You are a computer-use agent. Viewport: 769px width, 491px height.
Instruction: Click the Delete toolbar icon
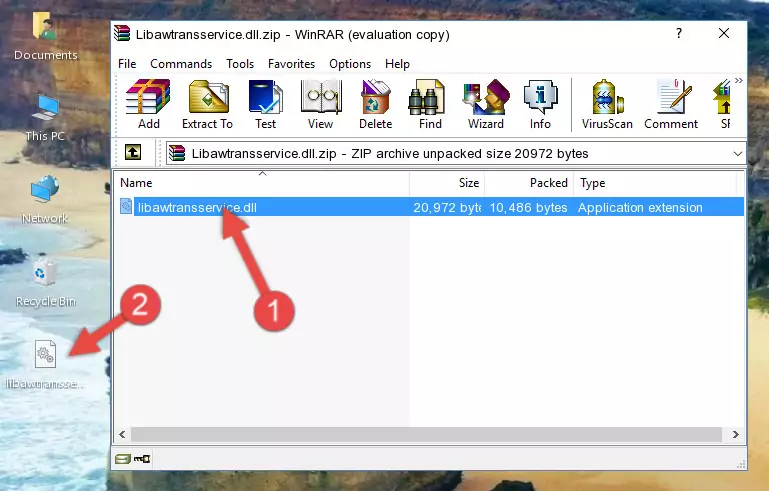tap(376, 104)
